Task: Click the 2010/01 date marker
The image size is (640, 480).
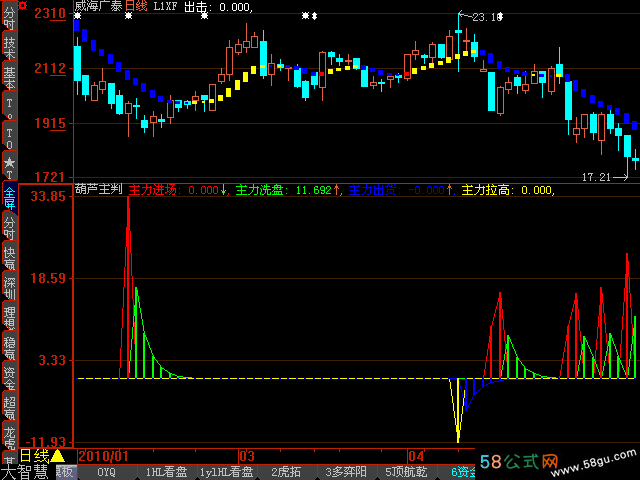Action: tap(103, 456)
